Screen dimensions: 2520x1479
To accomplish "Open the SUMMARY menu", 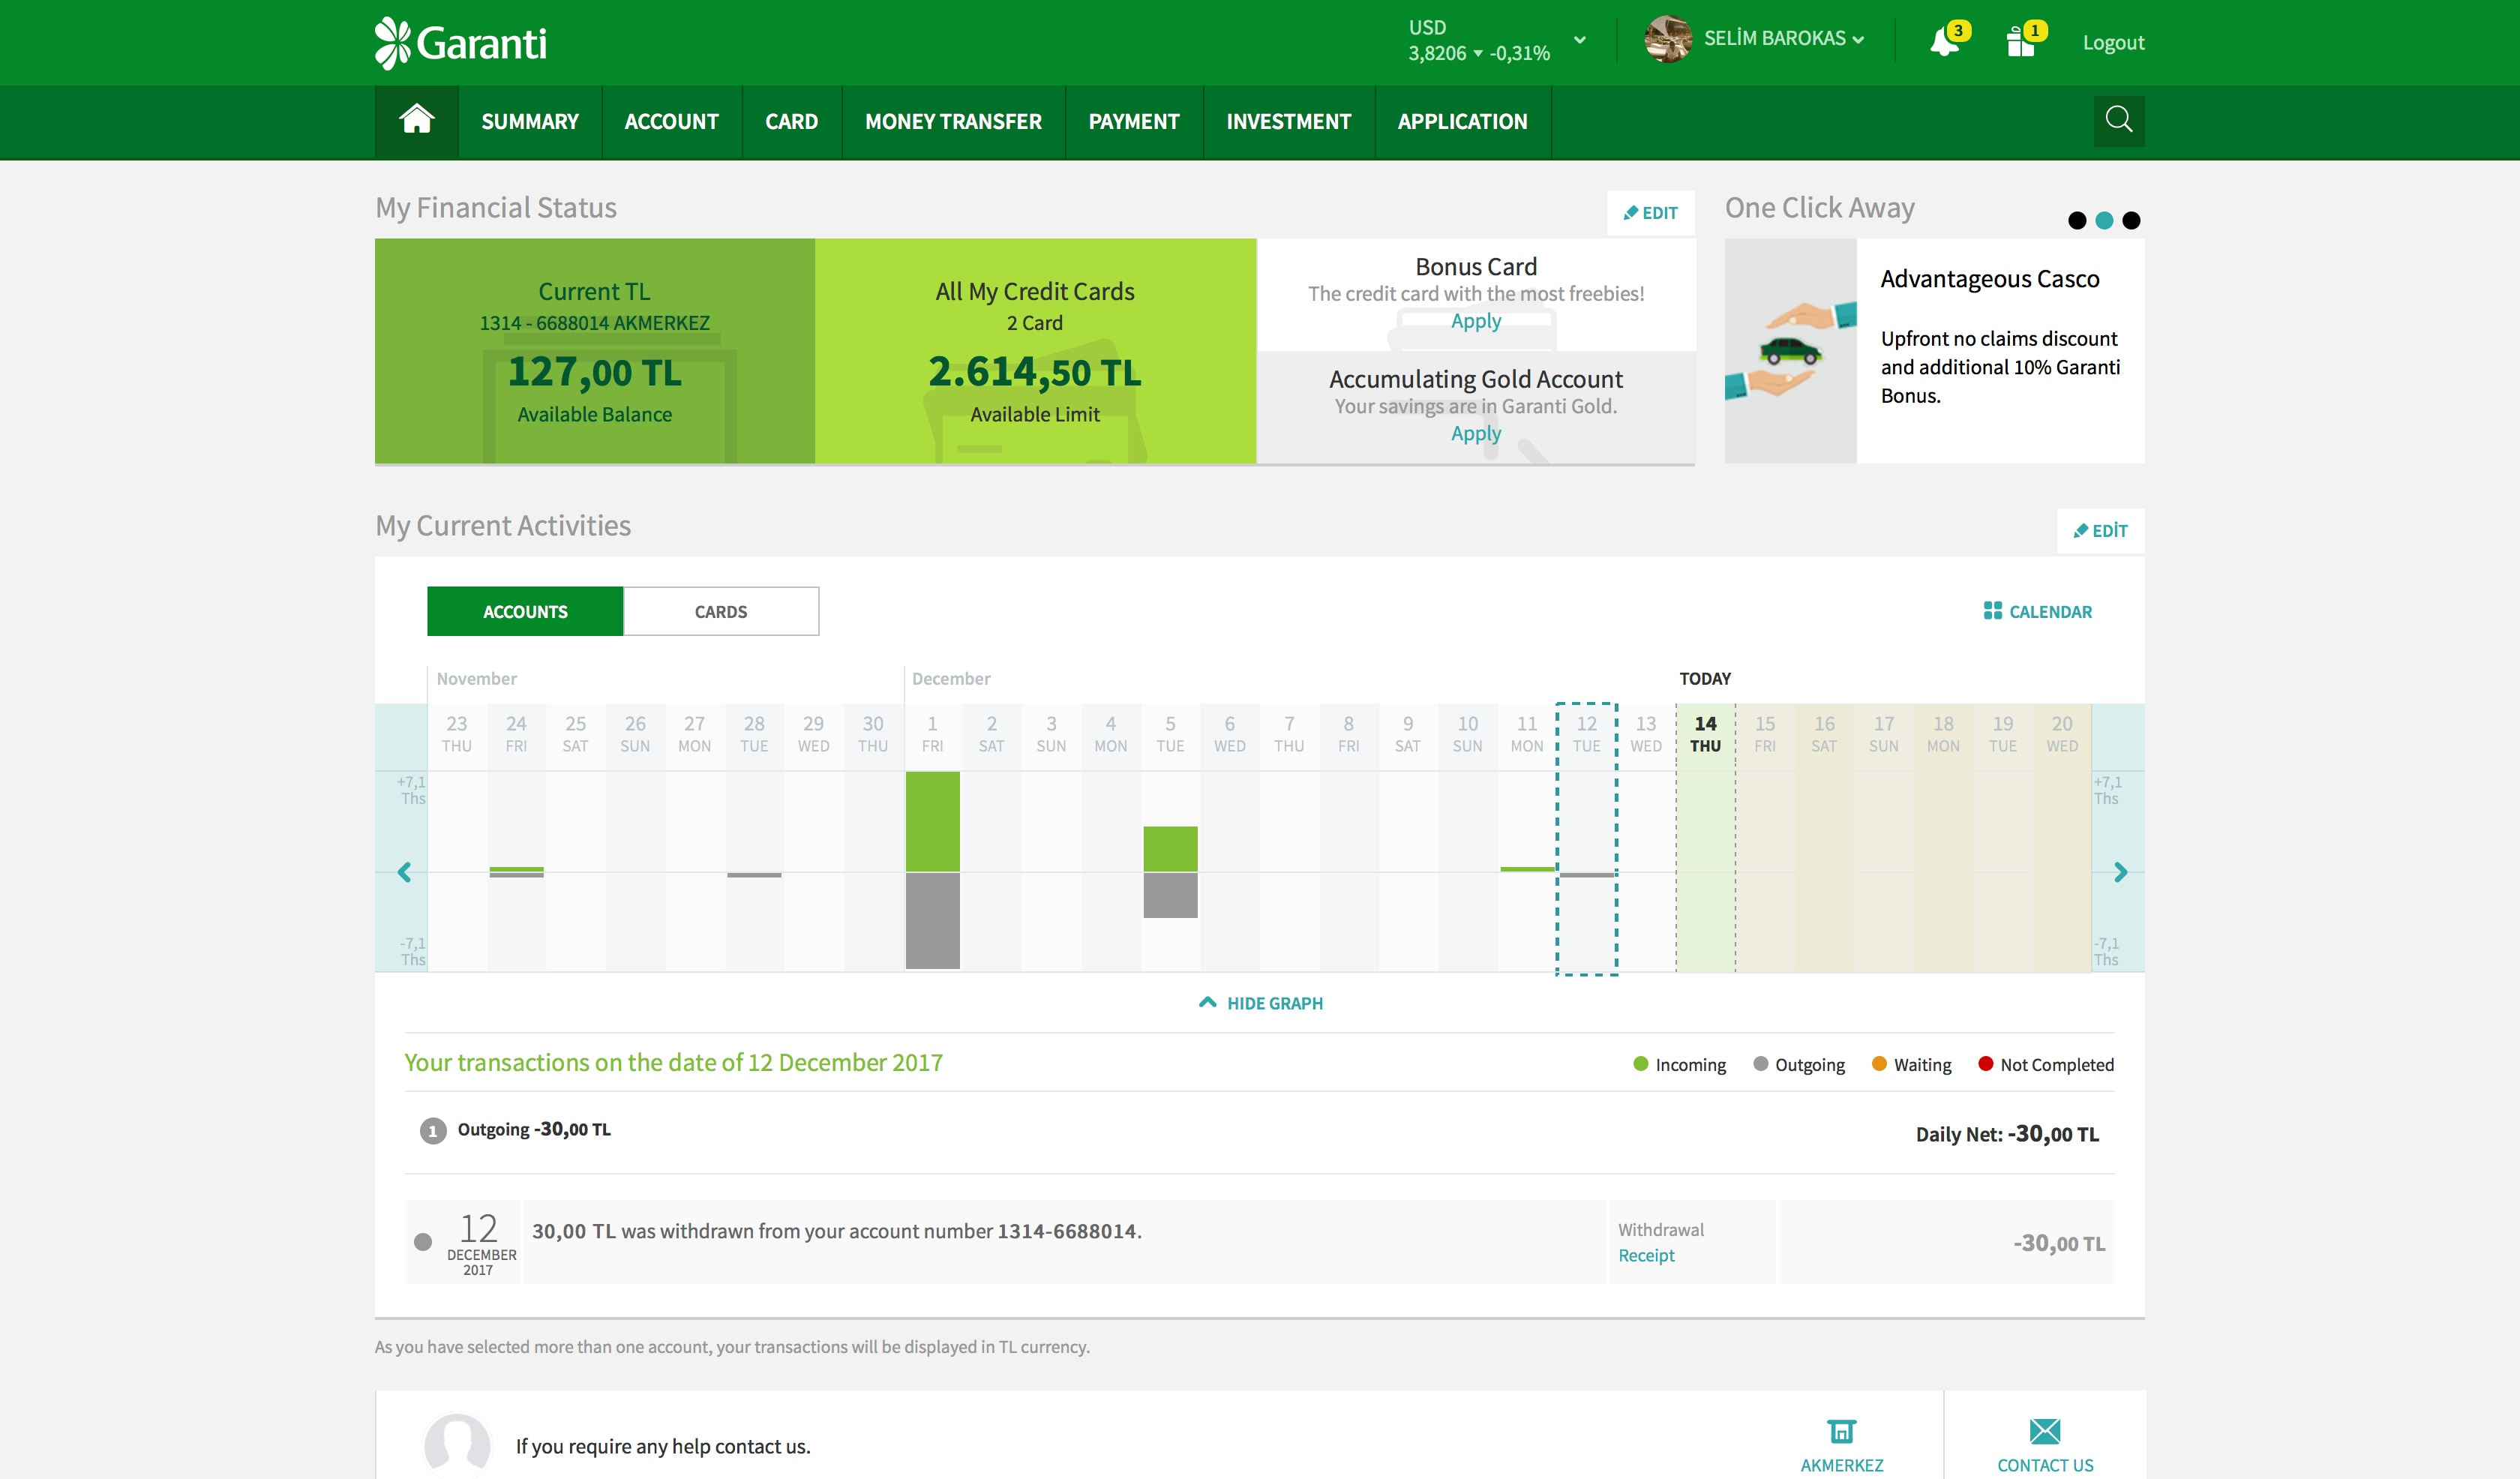I will pyautogui.click(x=529, y=121).
